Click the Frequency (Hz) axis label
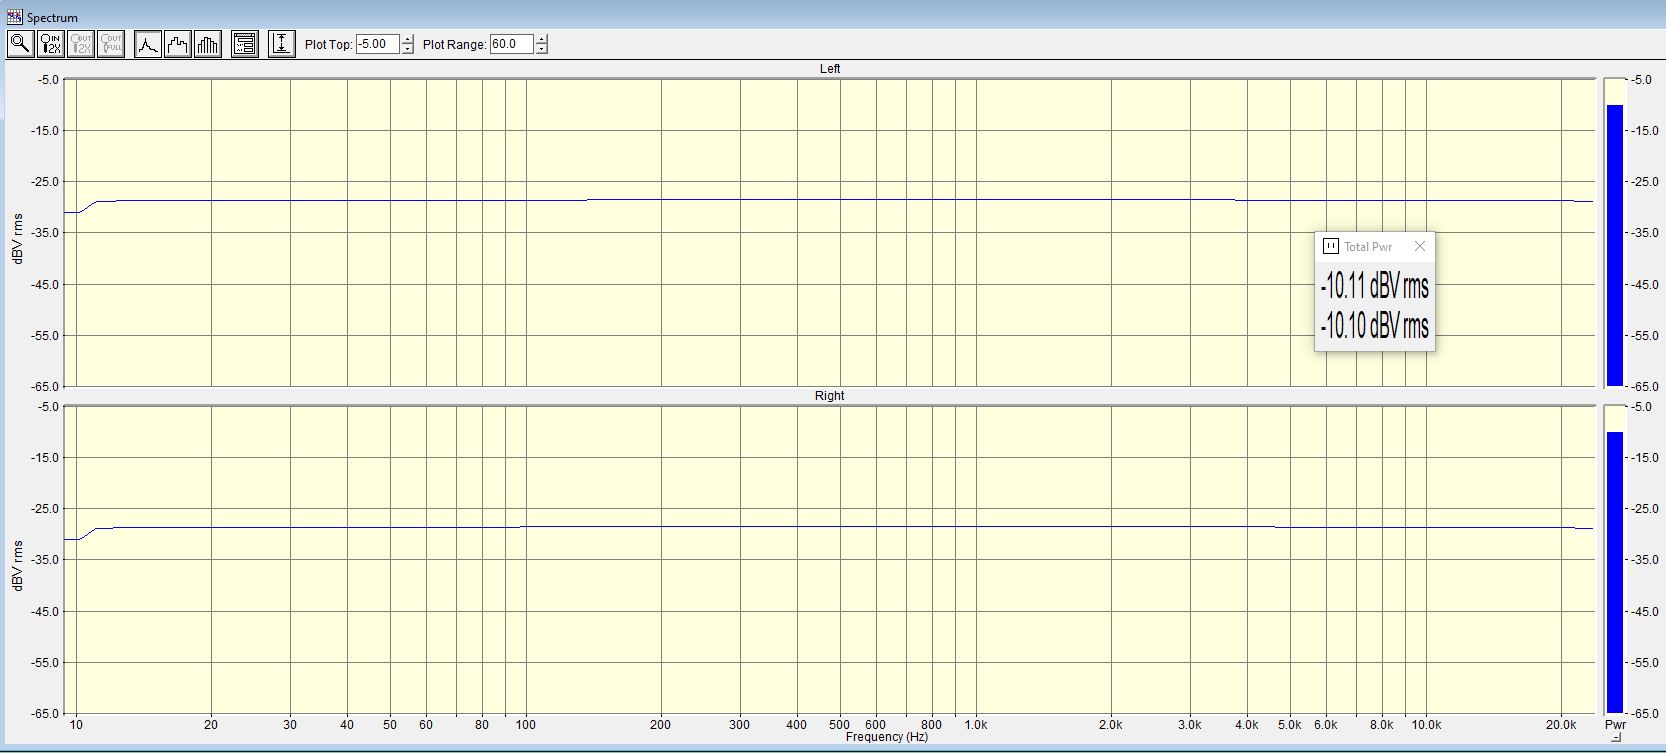 click(887, 737)
